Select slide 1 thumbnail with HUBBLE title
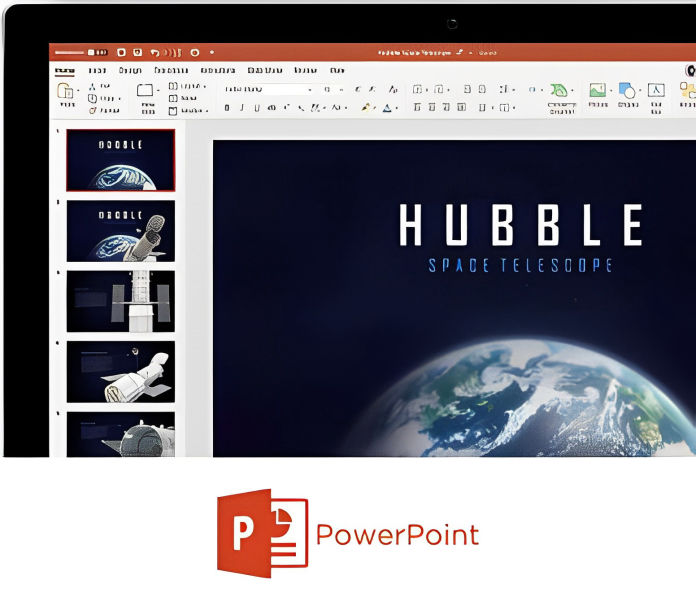Viewport: 696px width, 610px height. coord(121,160)
